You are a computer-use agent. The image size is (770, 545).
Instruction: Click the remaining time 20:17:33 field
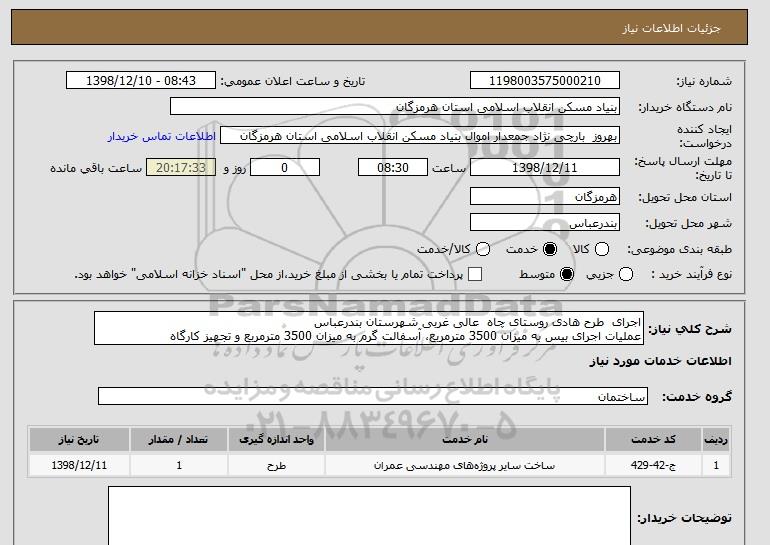[x=181, y=167]
